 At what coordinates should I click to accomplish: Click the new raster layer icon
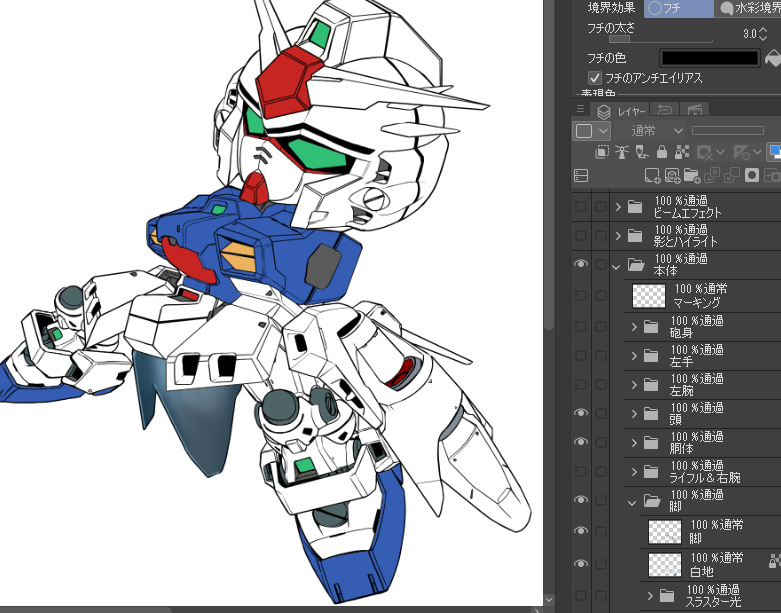[652, 175]
